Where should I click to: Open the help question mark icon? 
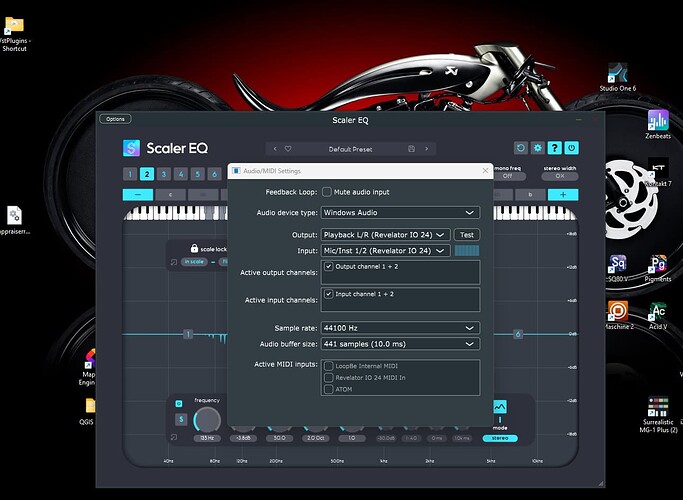[555, 148]
